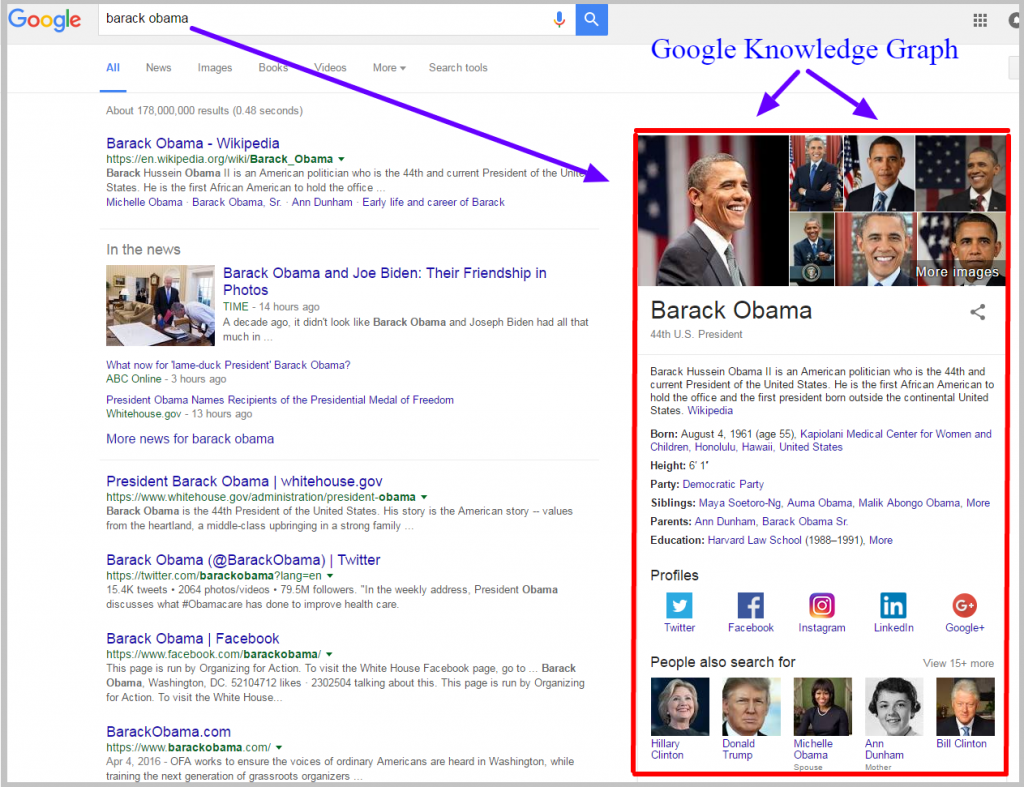The height and width of the screenshot is (787, 1024).
Task: Switch to the Videos tab
Action: (330, 68)
